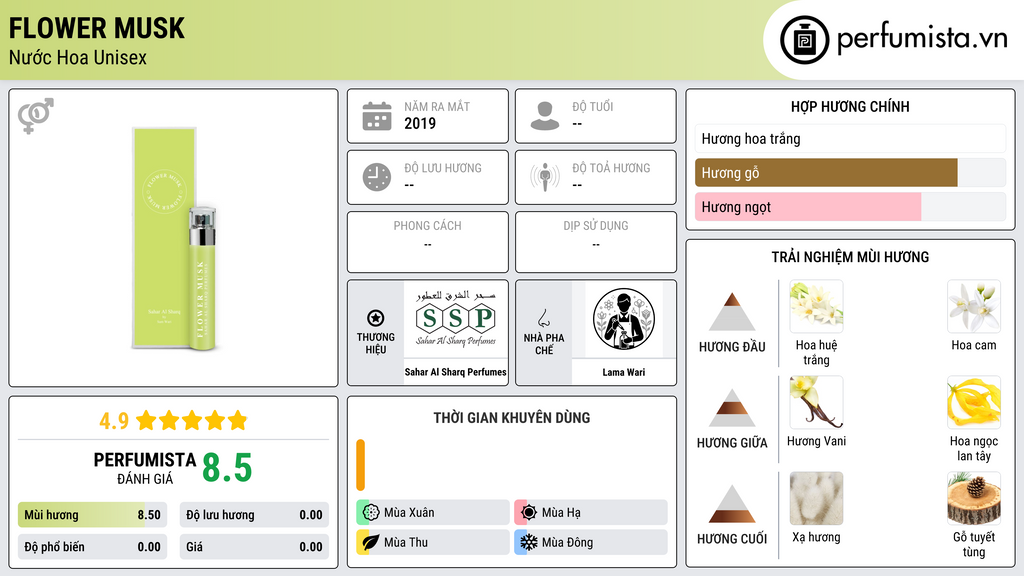Select the Mùa Hạ season button
Screen dimensions: 1024x576
point(590,513)
